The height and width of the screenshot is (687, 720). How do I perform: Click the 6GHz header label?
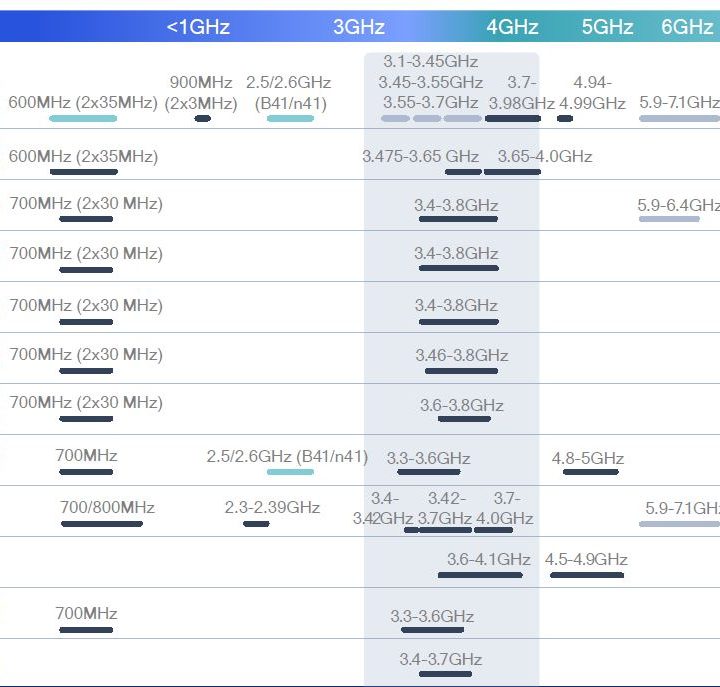[x=687, y=27]
